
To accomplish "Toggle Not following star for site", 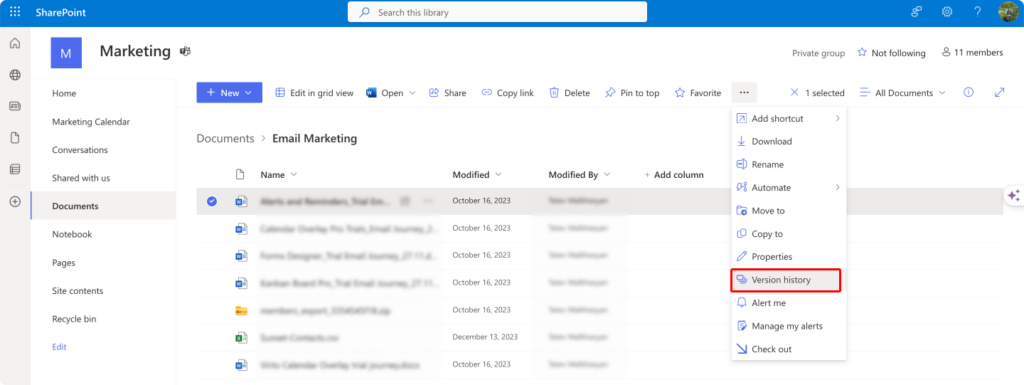I will pyautogui.click(x=891, y=53).
